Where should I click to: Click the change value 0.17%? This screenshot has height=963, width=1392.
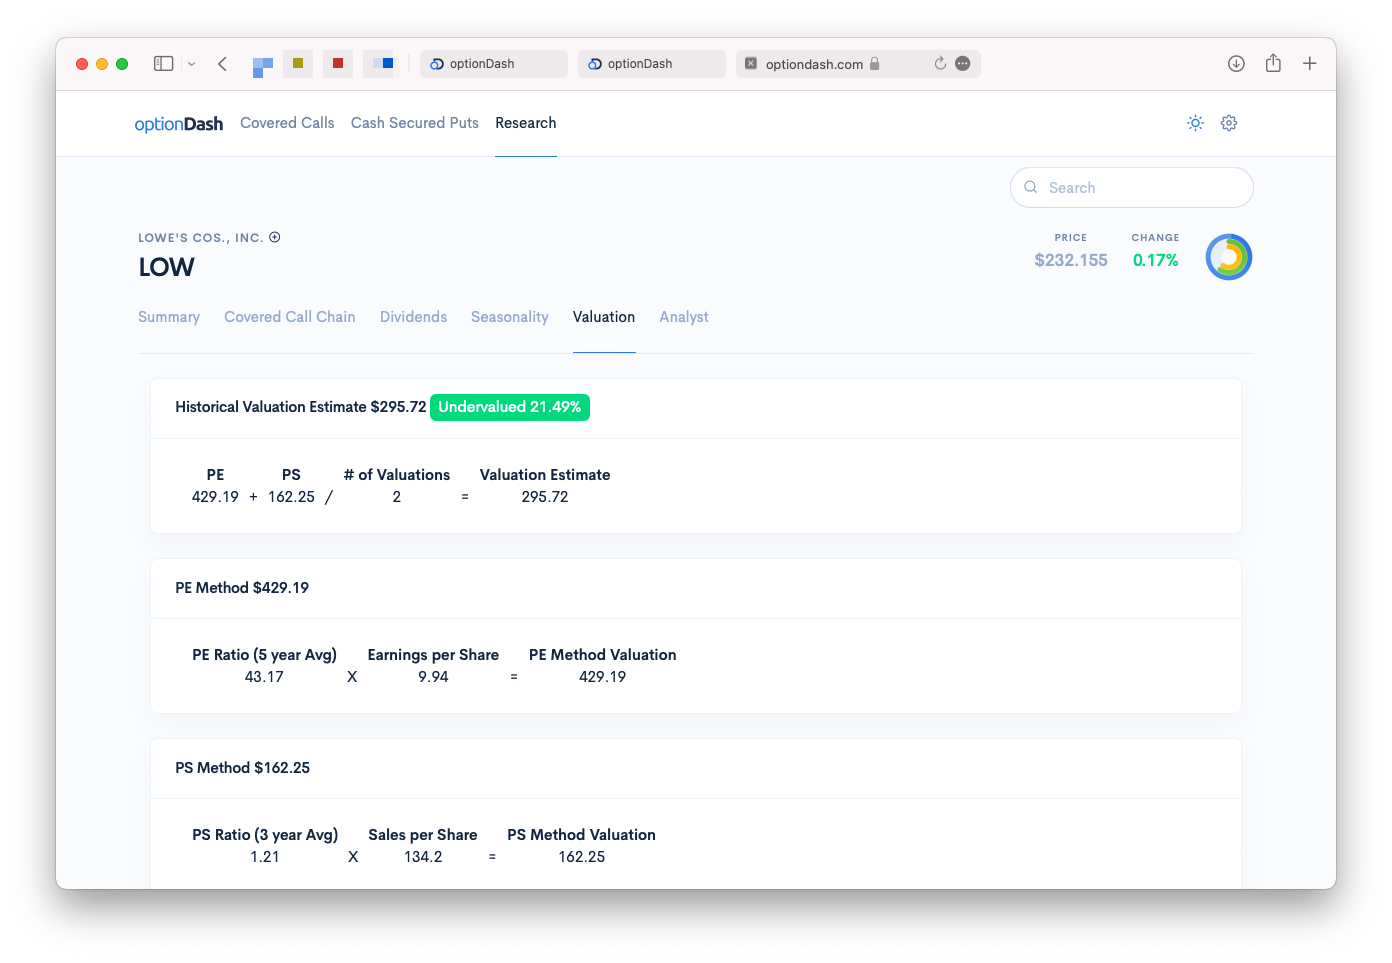[x=1156, y=260]
